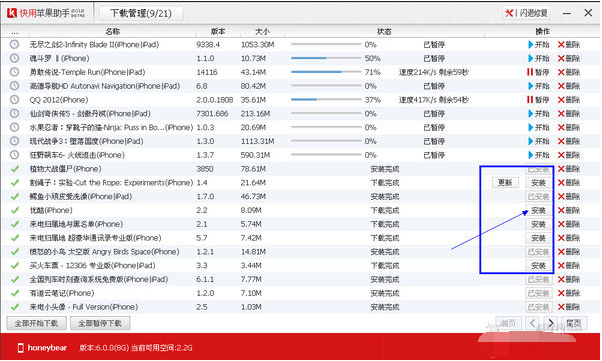This screenshot has height=361, width=602.
Task: Click the 快用苹果助手 logo
Action: pyautogui.click(x=46, y=13)
